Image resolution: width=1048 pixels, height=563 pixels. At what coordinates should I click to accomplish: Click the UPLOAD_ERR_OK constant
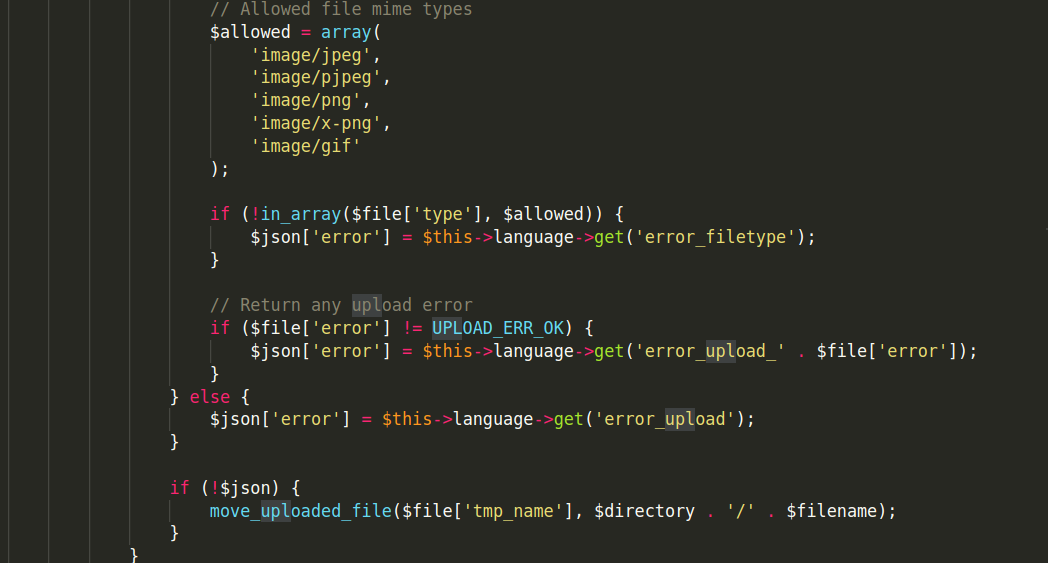tap(497, 328)
